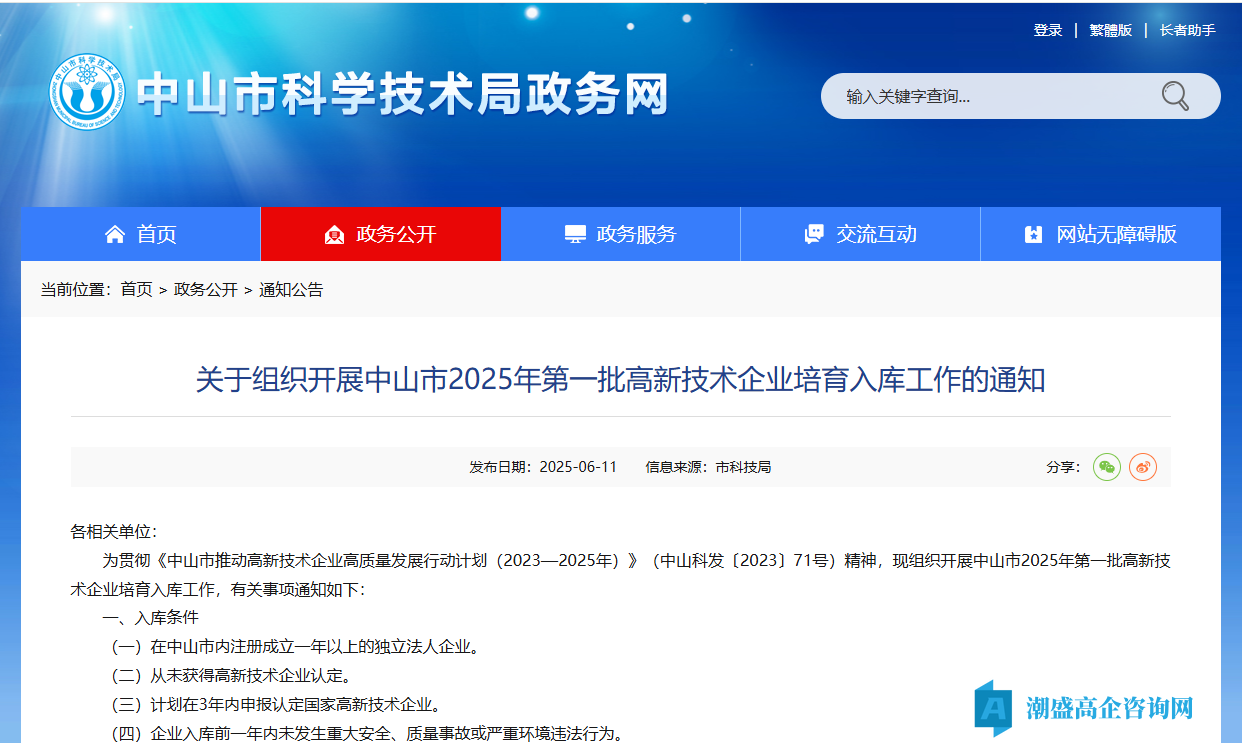Click the 一、入库条件 heading
1242x743 pixels.
click(150, 618)
